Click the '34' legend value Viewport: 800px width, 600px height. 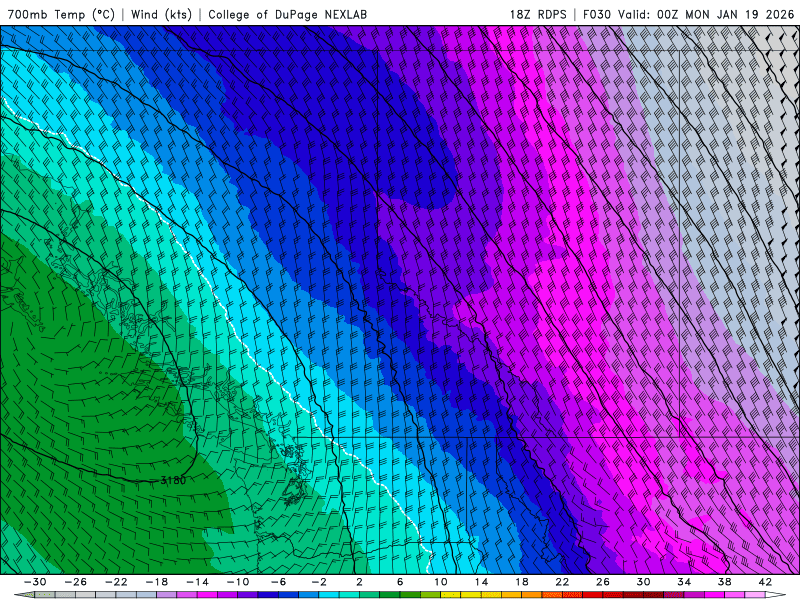684,582
